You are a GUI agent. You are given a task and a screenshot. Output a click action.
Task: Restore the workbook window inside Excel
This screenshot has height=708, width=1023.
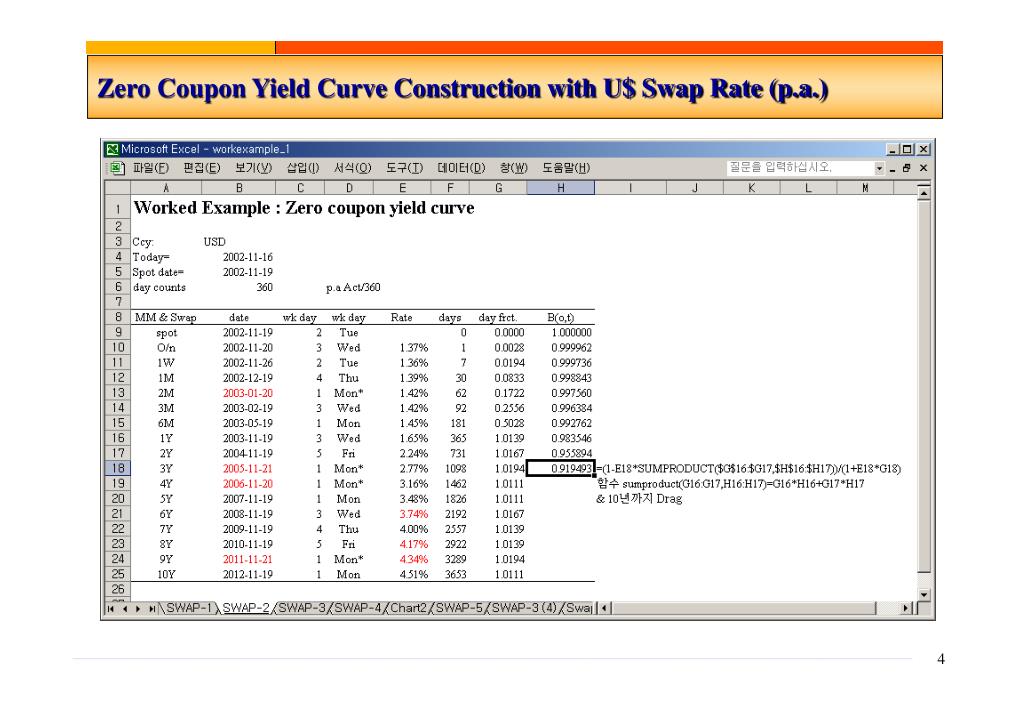point(907,168)
